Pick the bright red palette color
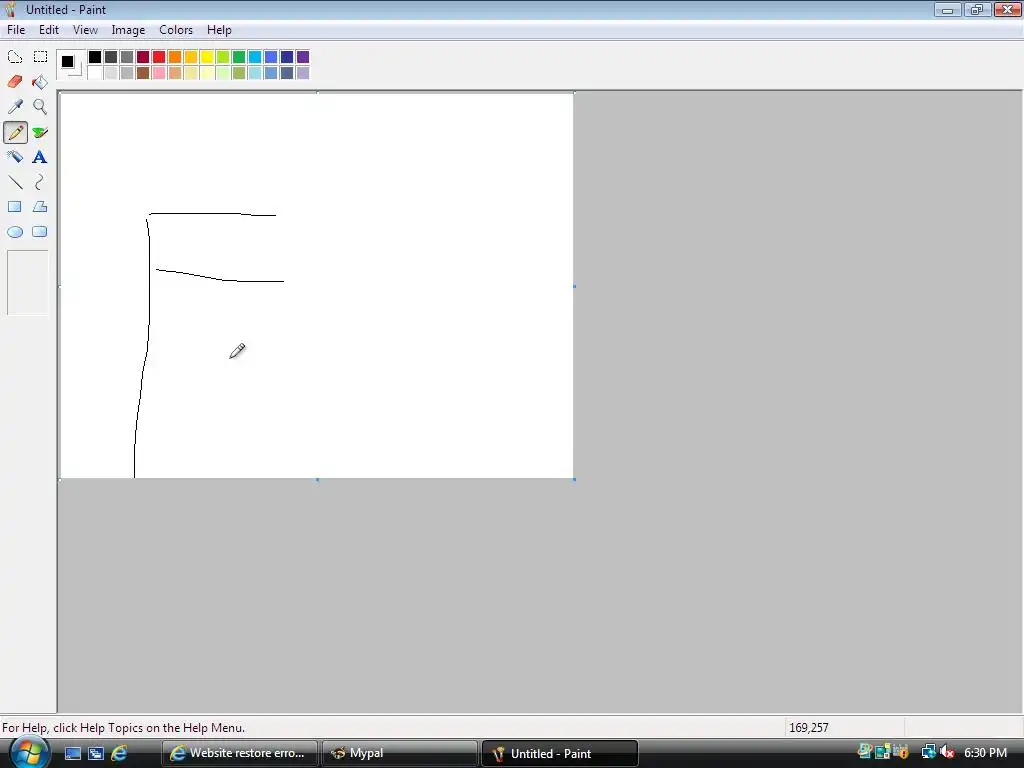Image resolution: width=1024 pixels, height=768 pixels. click(159, 57)
